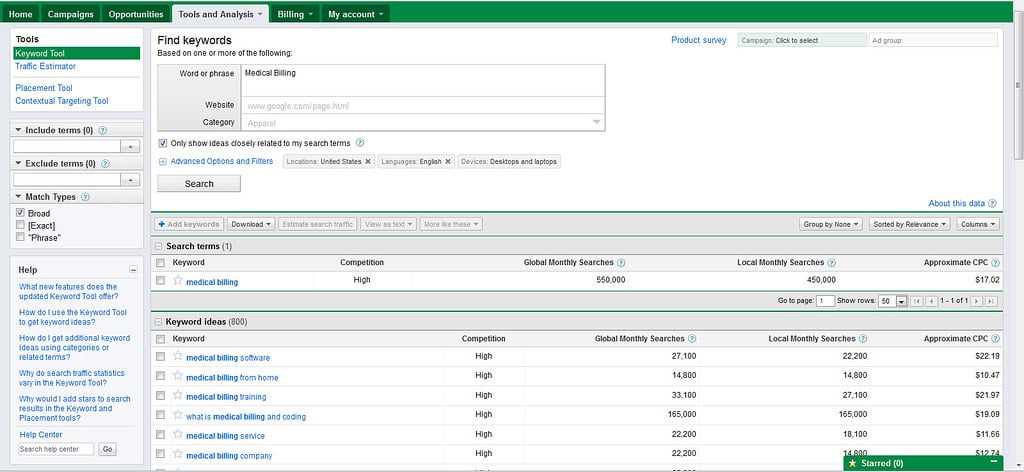Screen dimensions: 1024x472
Task: Switch to the Campaigns tab
Action: coord(71,14)
